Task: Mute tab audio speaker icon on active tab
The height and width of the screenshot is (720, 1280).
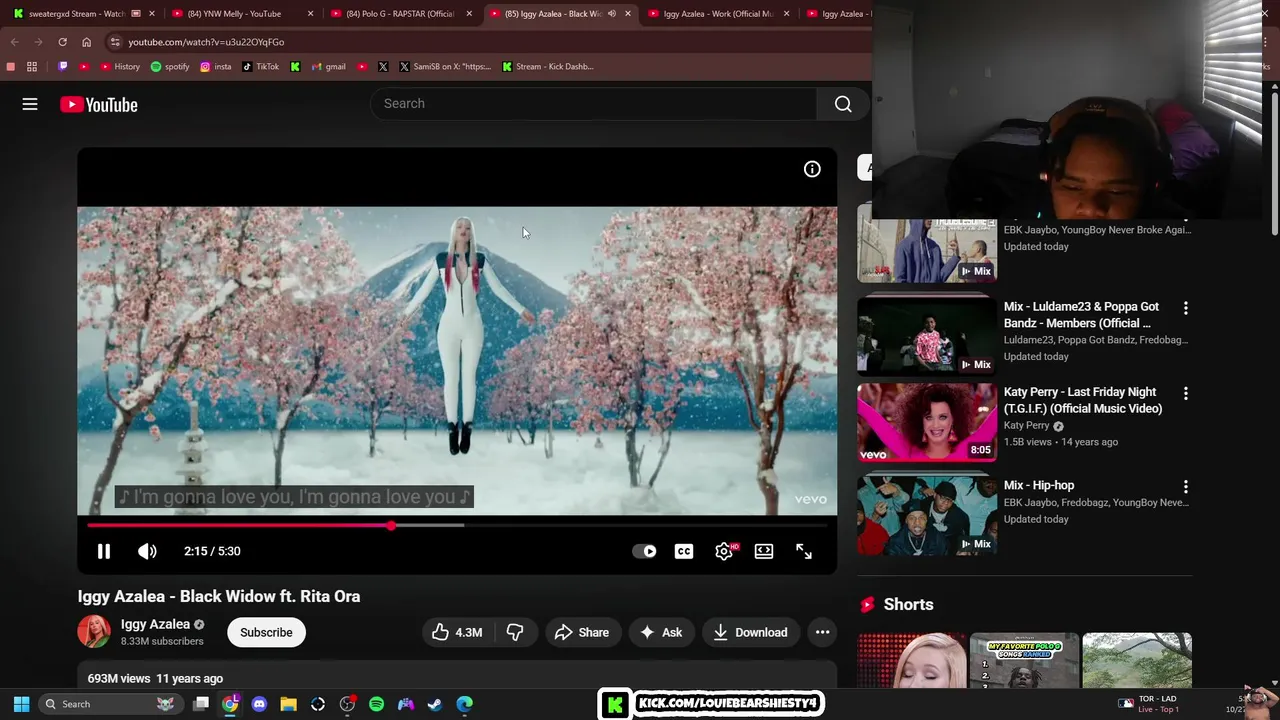Action: 611,14
